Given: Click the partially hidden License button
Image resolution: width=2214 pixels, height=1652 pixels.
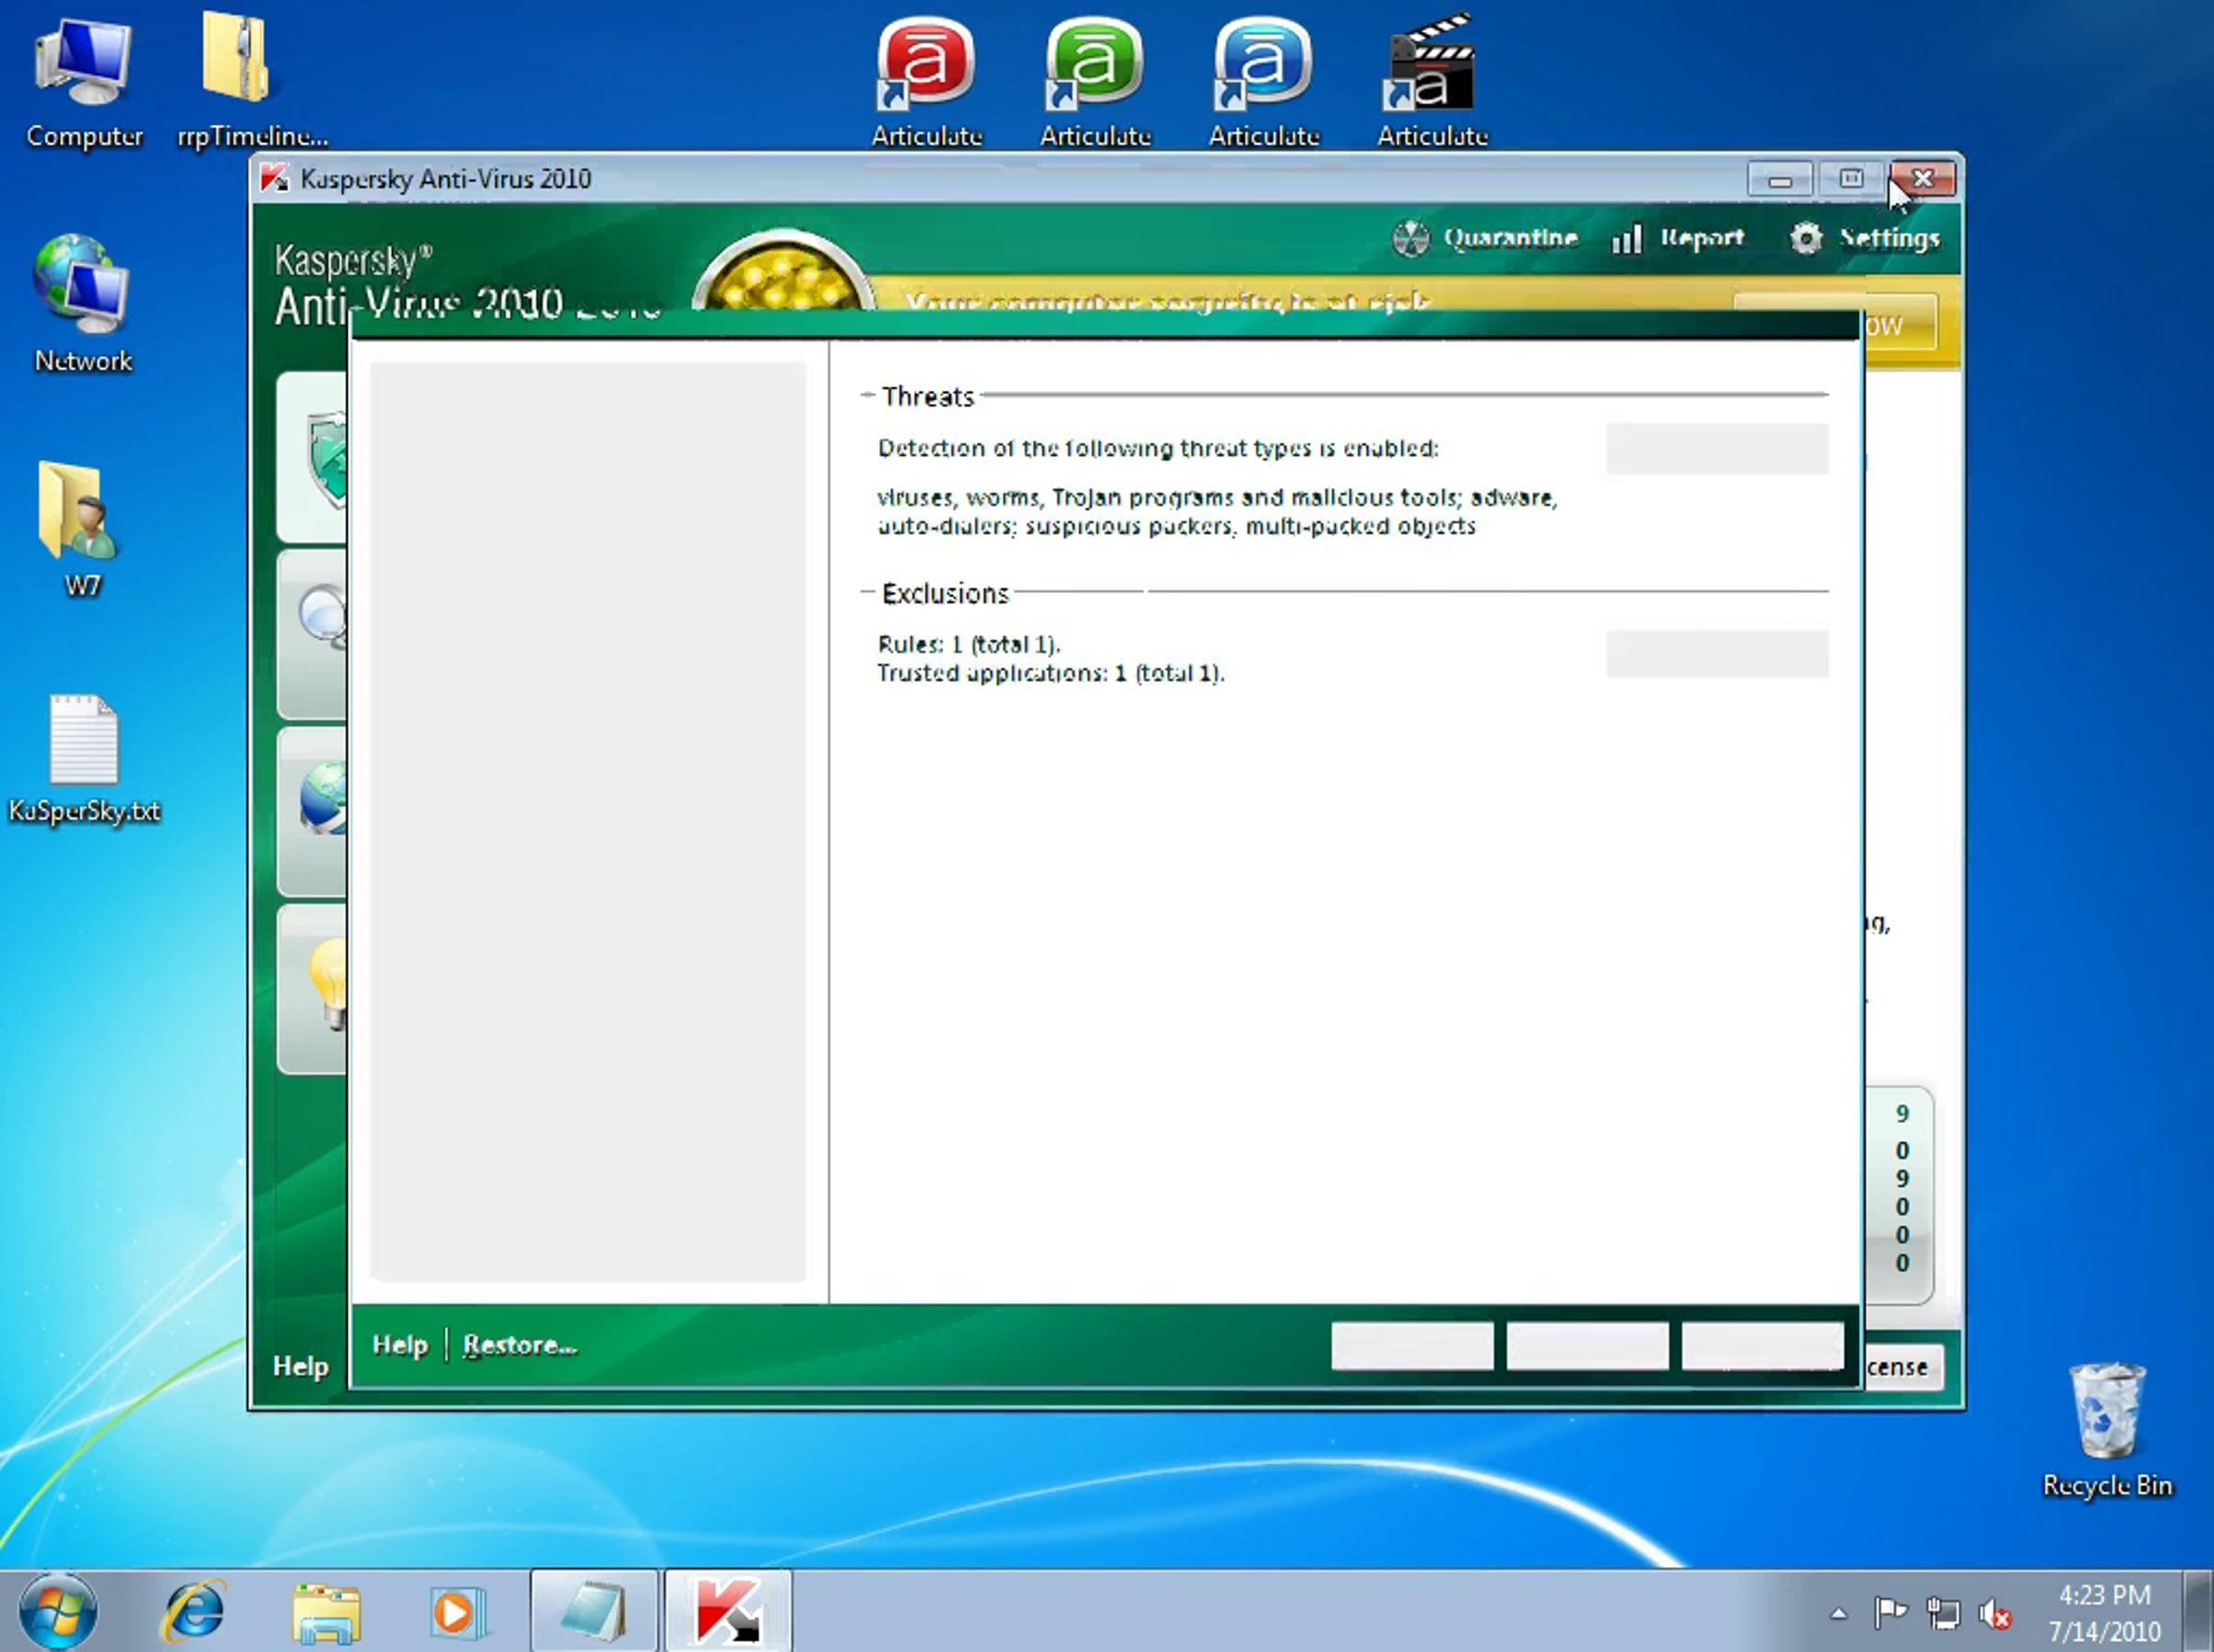Looking at the screenshot, I should [x=1902, y=1367].
